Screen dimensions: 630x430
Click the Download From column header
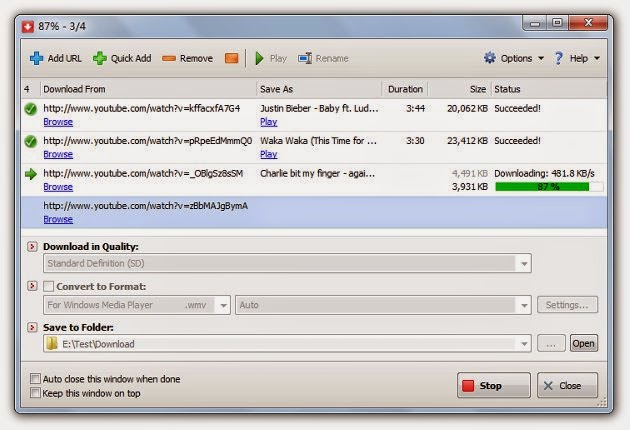(x=148, y=89)
